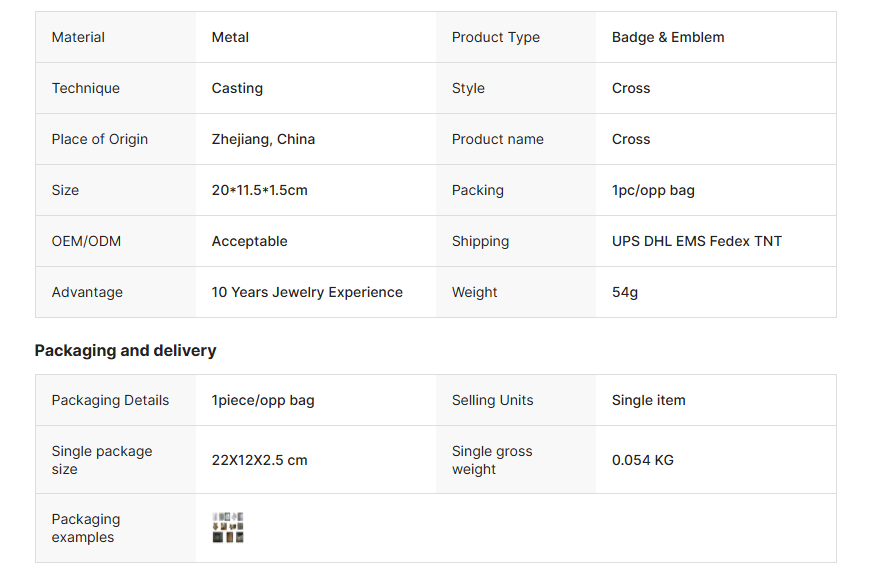Select the 1pc/opp bag packing value
Viewport: 896px width, 577px height.
(x=653, y=190)
